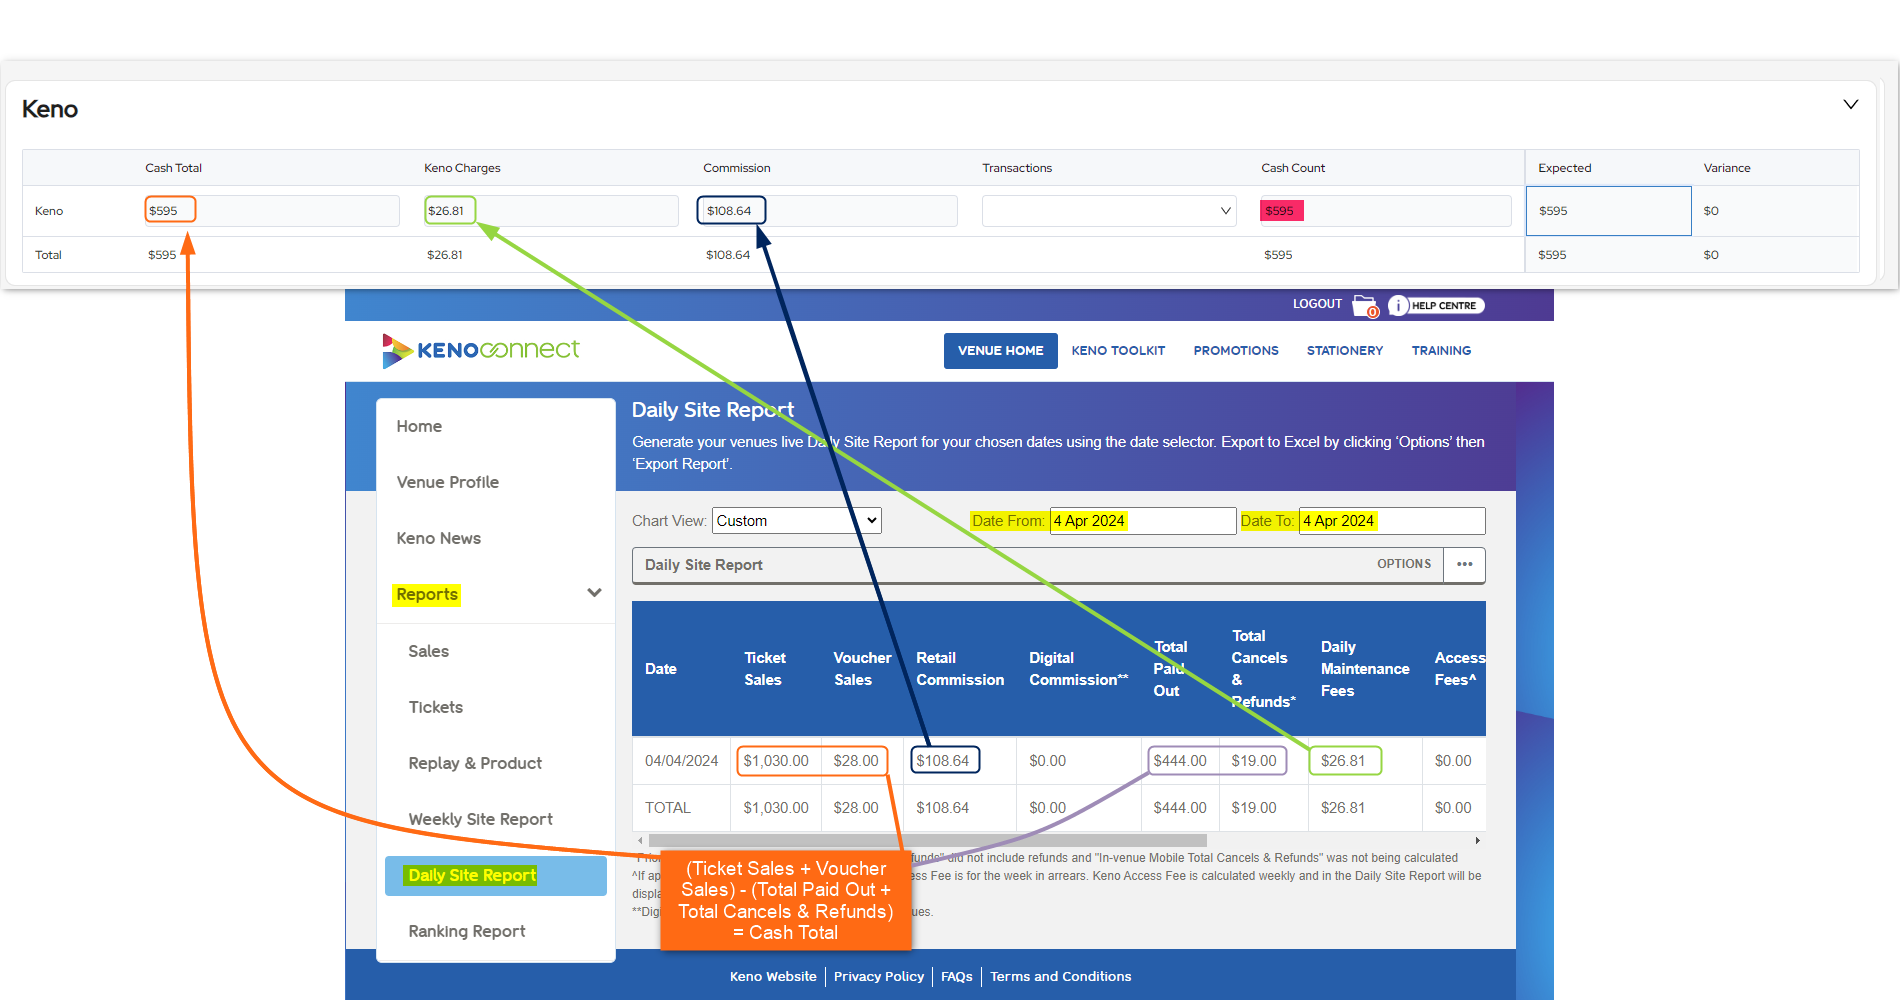Click scrollbar left arrow under table
The width and height of the screenshot is (1900, 1000).
[640, 841]
